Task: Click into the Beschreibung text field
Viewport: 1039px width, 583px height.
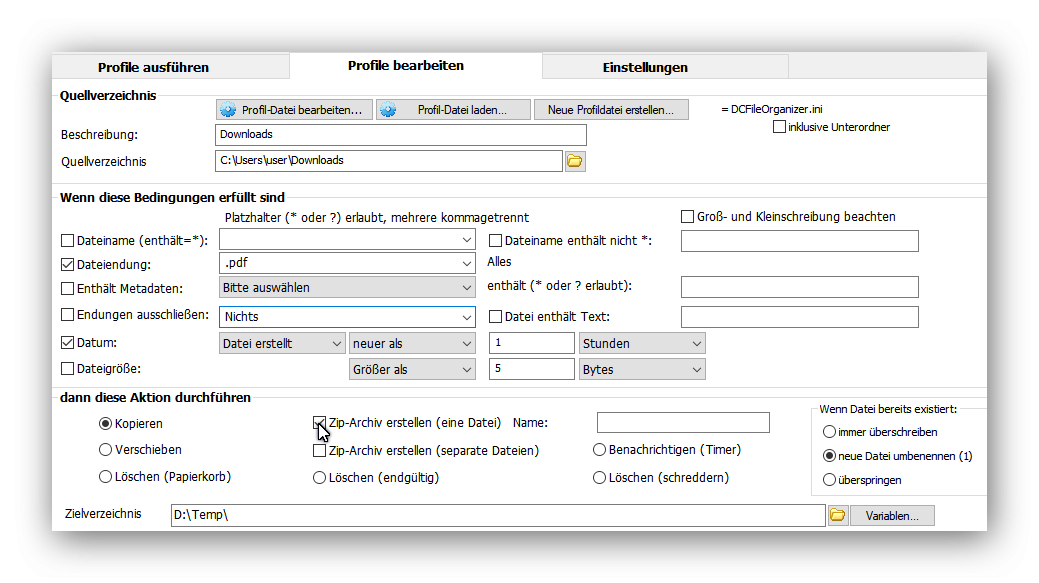Action: tap(400, 135)
